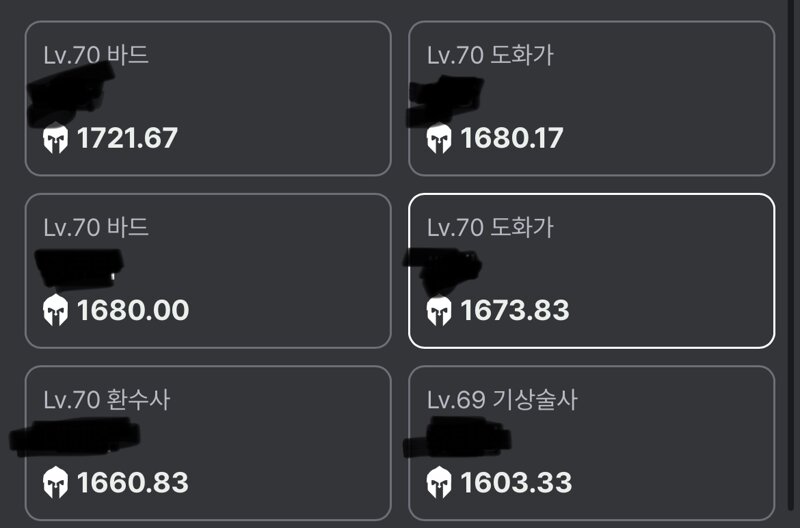This screenshot has width=800, height=528.
Task: Click helmet icon beside 1680.00
Action: 56,311
